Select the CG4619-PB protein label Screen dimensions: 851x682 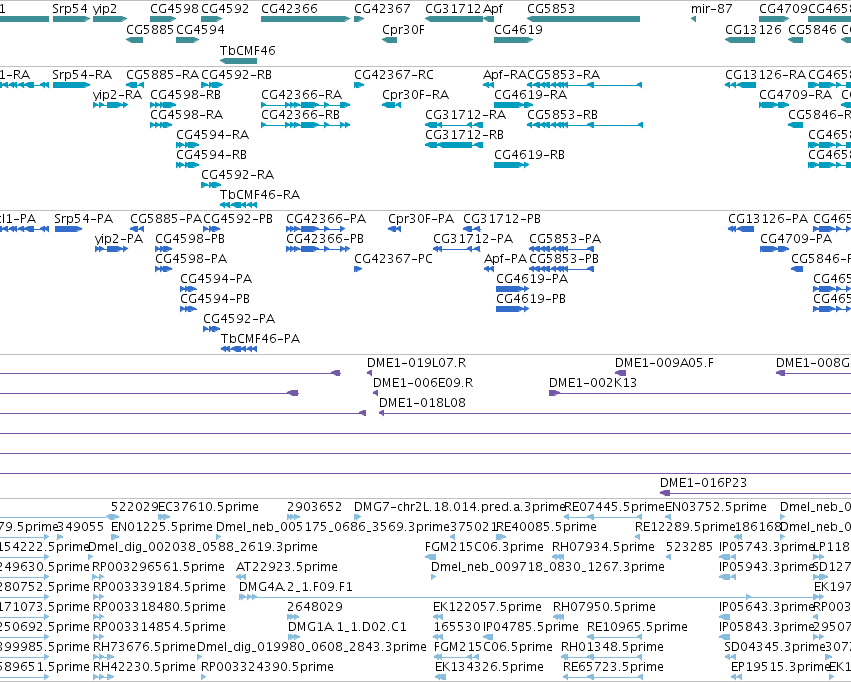coord(531,299)
